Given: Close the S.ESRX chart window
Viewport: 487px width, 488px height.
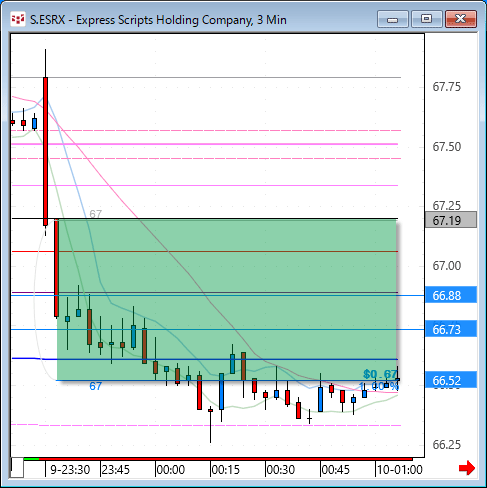Looking at the screenshot, I should click(x=461, y=19).
